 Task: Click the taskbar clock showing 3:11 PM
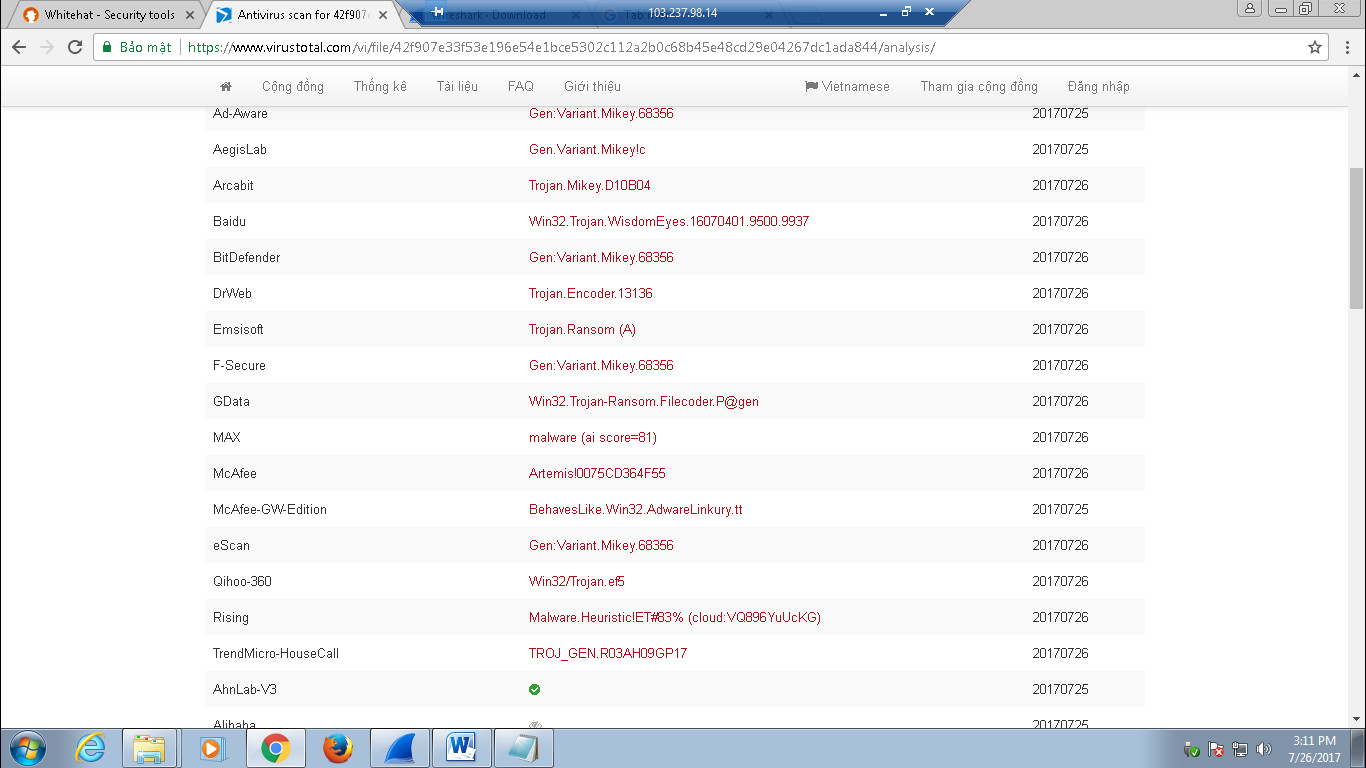(x=1314, y=749)
